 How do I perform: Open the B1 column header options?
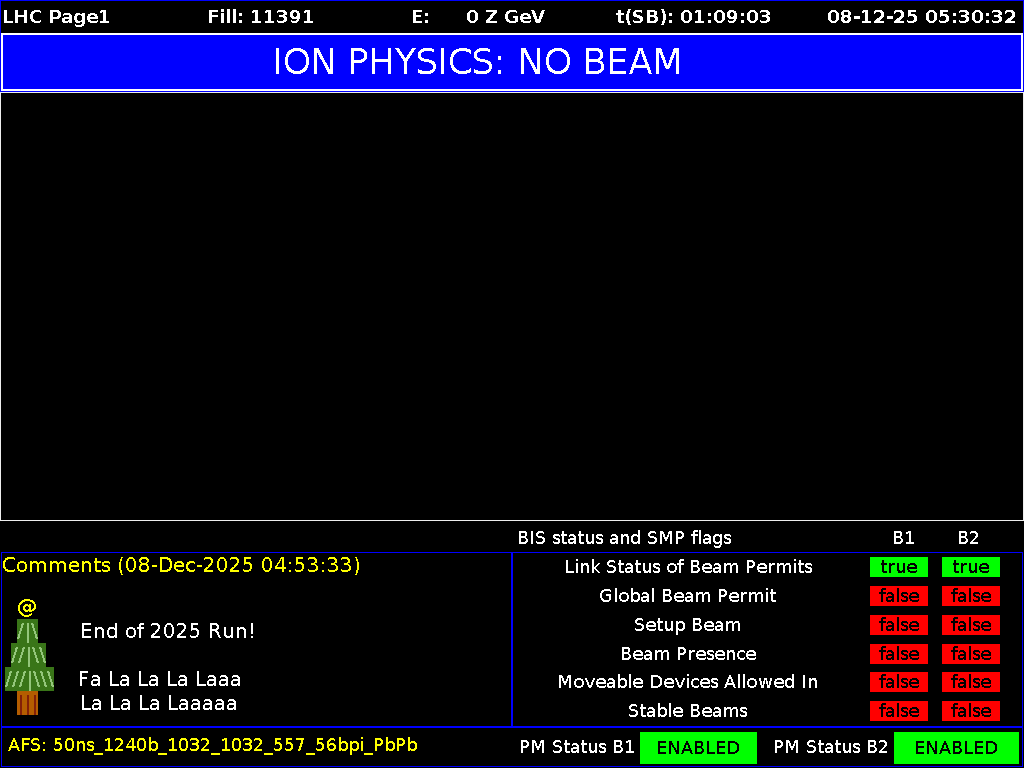(x=903, y=538)
